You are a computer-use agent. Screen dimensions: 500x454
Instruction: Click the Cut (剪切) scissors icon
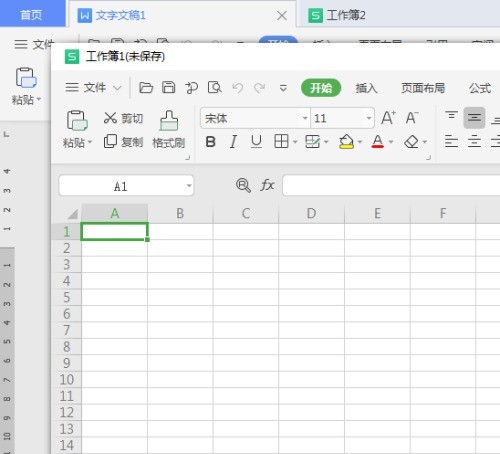pyautogui.click(x=110, y=118)
